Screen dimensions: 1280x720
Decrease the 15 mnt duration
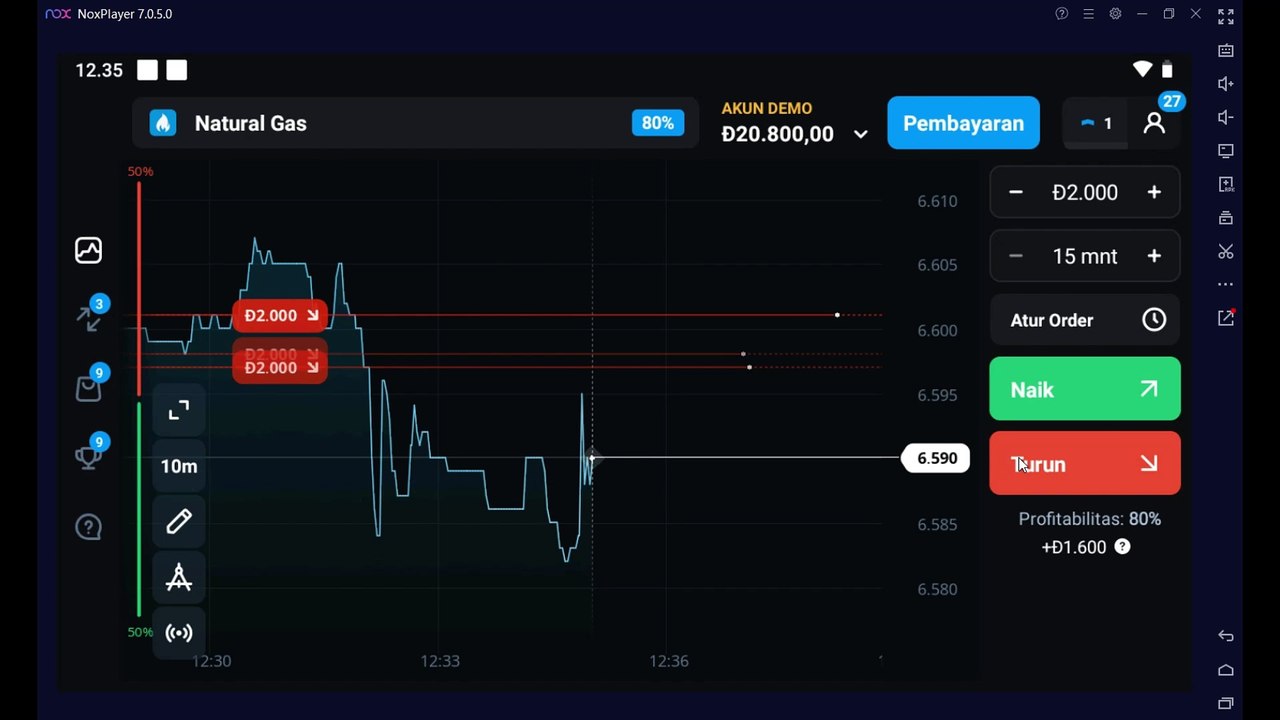coord(1016,256)
